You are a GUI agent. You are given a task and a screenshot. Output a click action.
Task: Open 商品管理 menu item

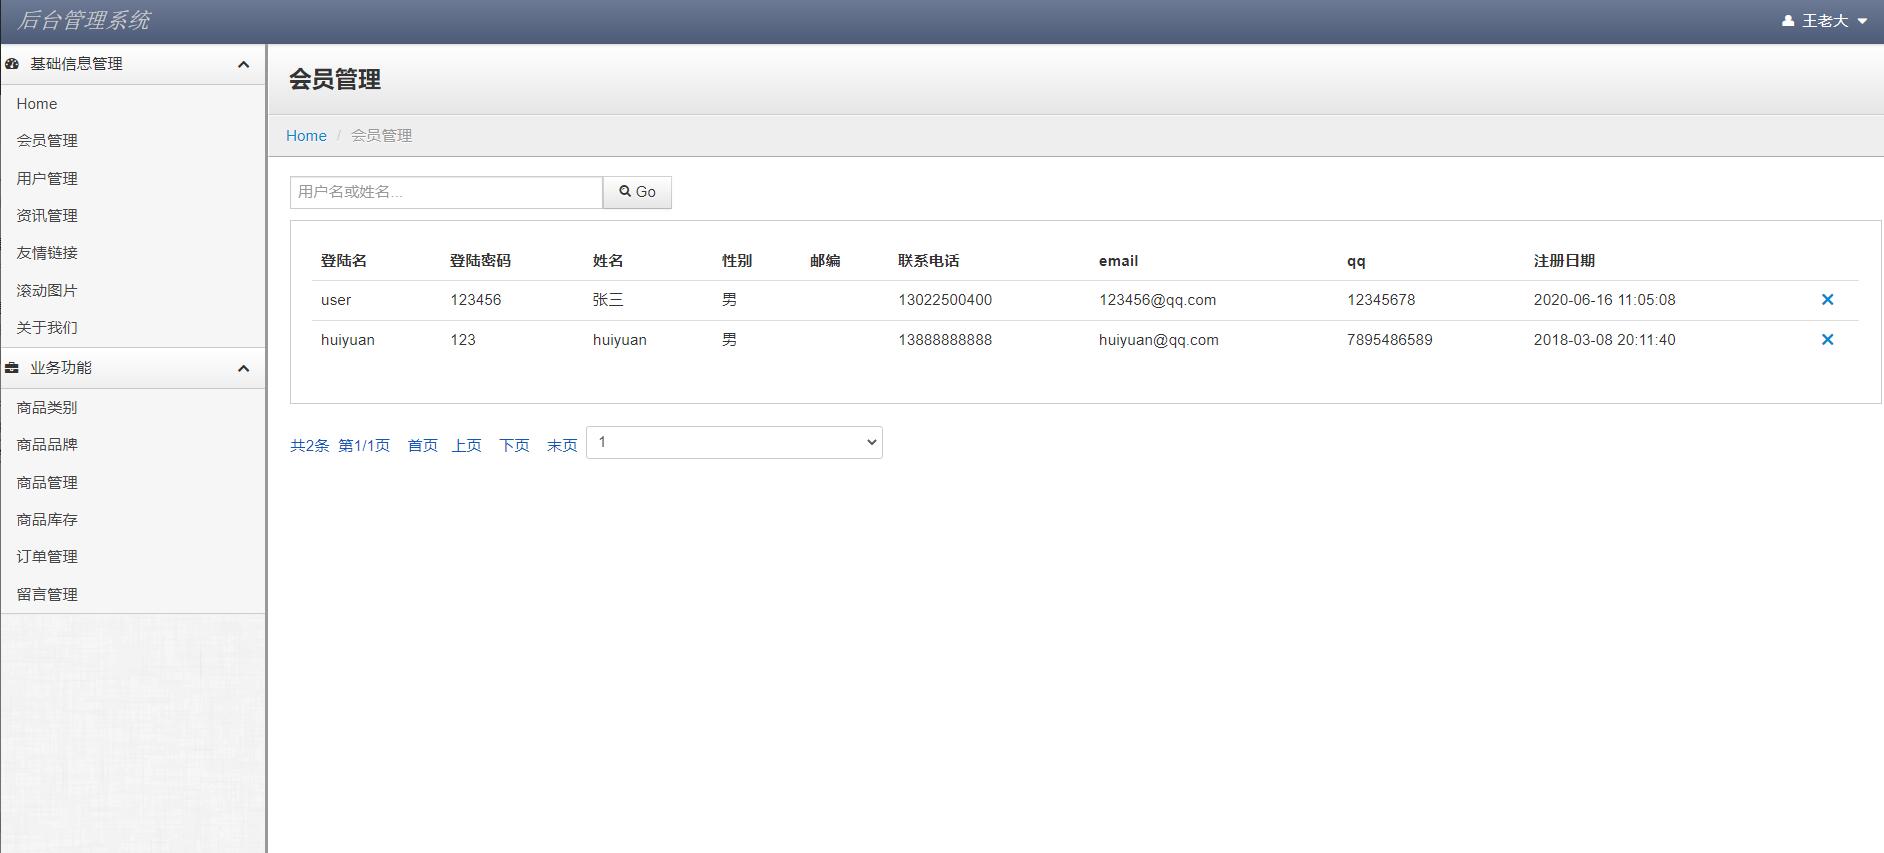[x=47, y=483]
